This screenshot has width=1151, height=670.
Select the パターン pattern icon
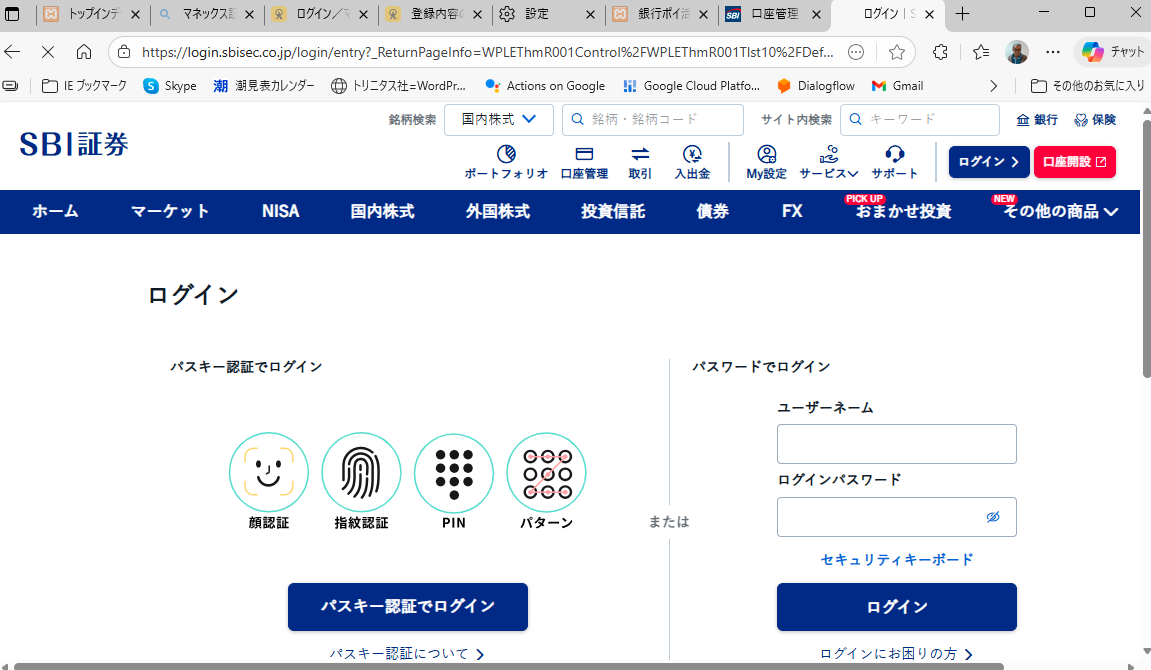[x=546, y=473]
